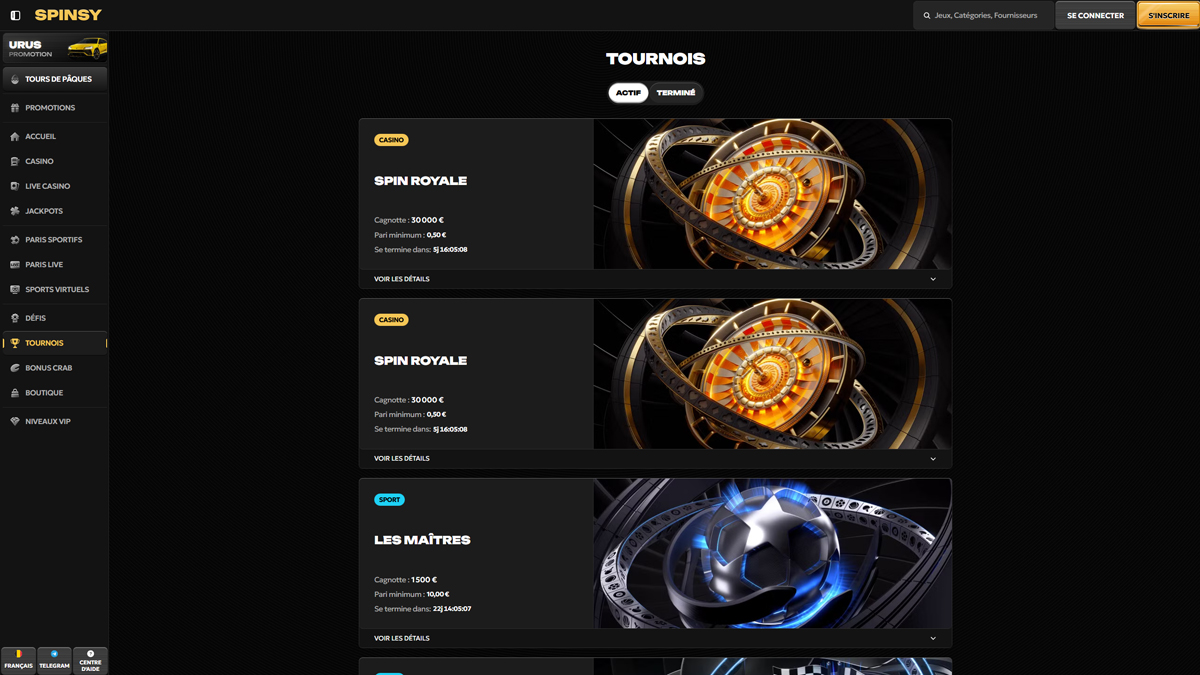Expand details of first Spin Royale tournament

tap(655, 279)
